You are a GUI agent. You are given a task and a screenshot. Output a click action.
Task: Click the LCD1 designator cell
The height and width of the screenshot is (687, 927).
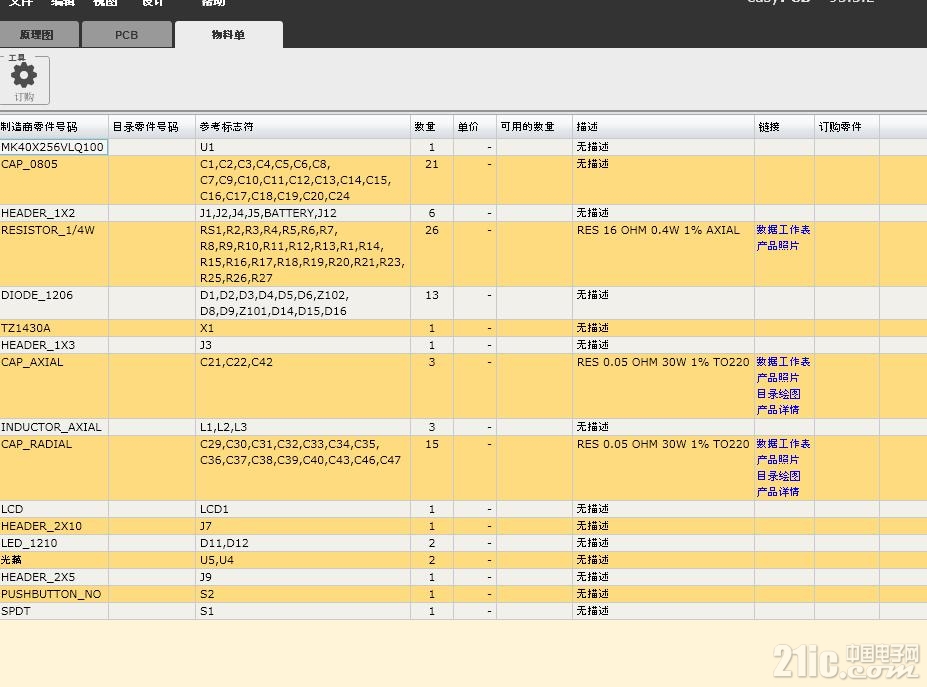303,509
